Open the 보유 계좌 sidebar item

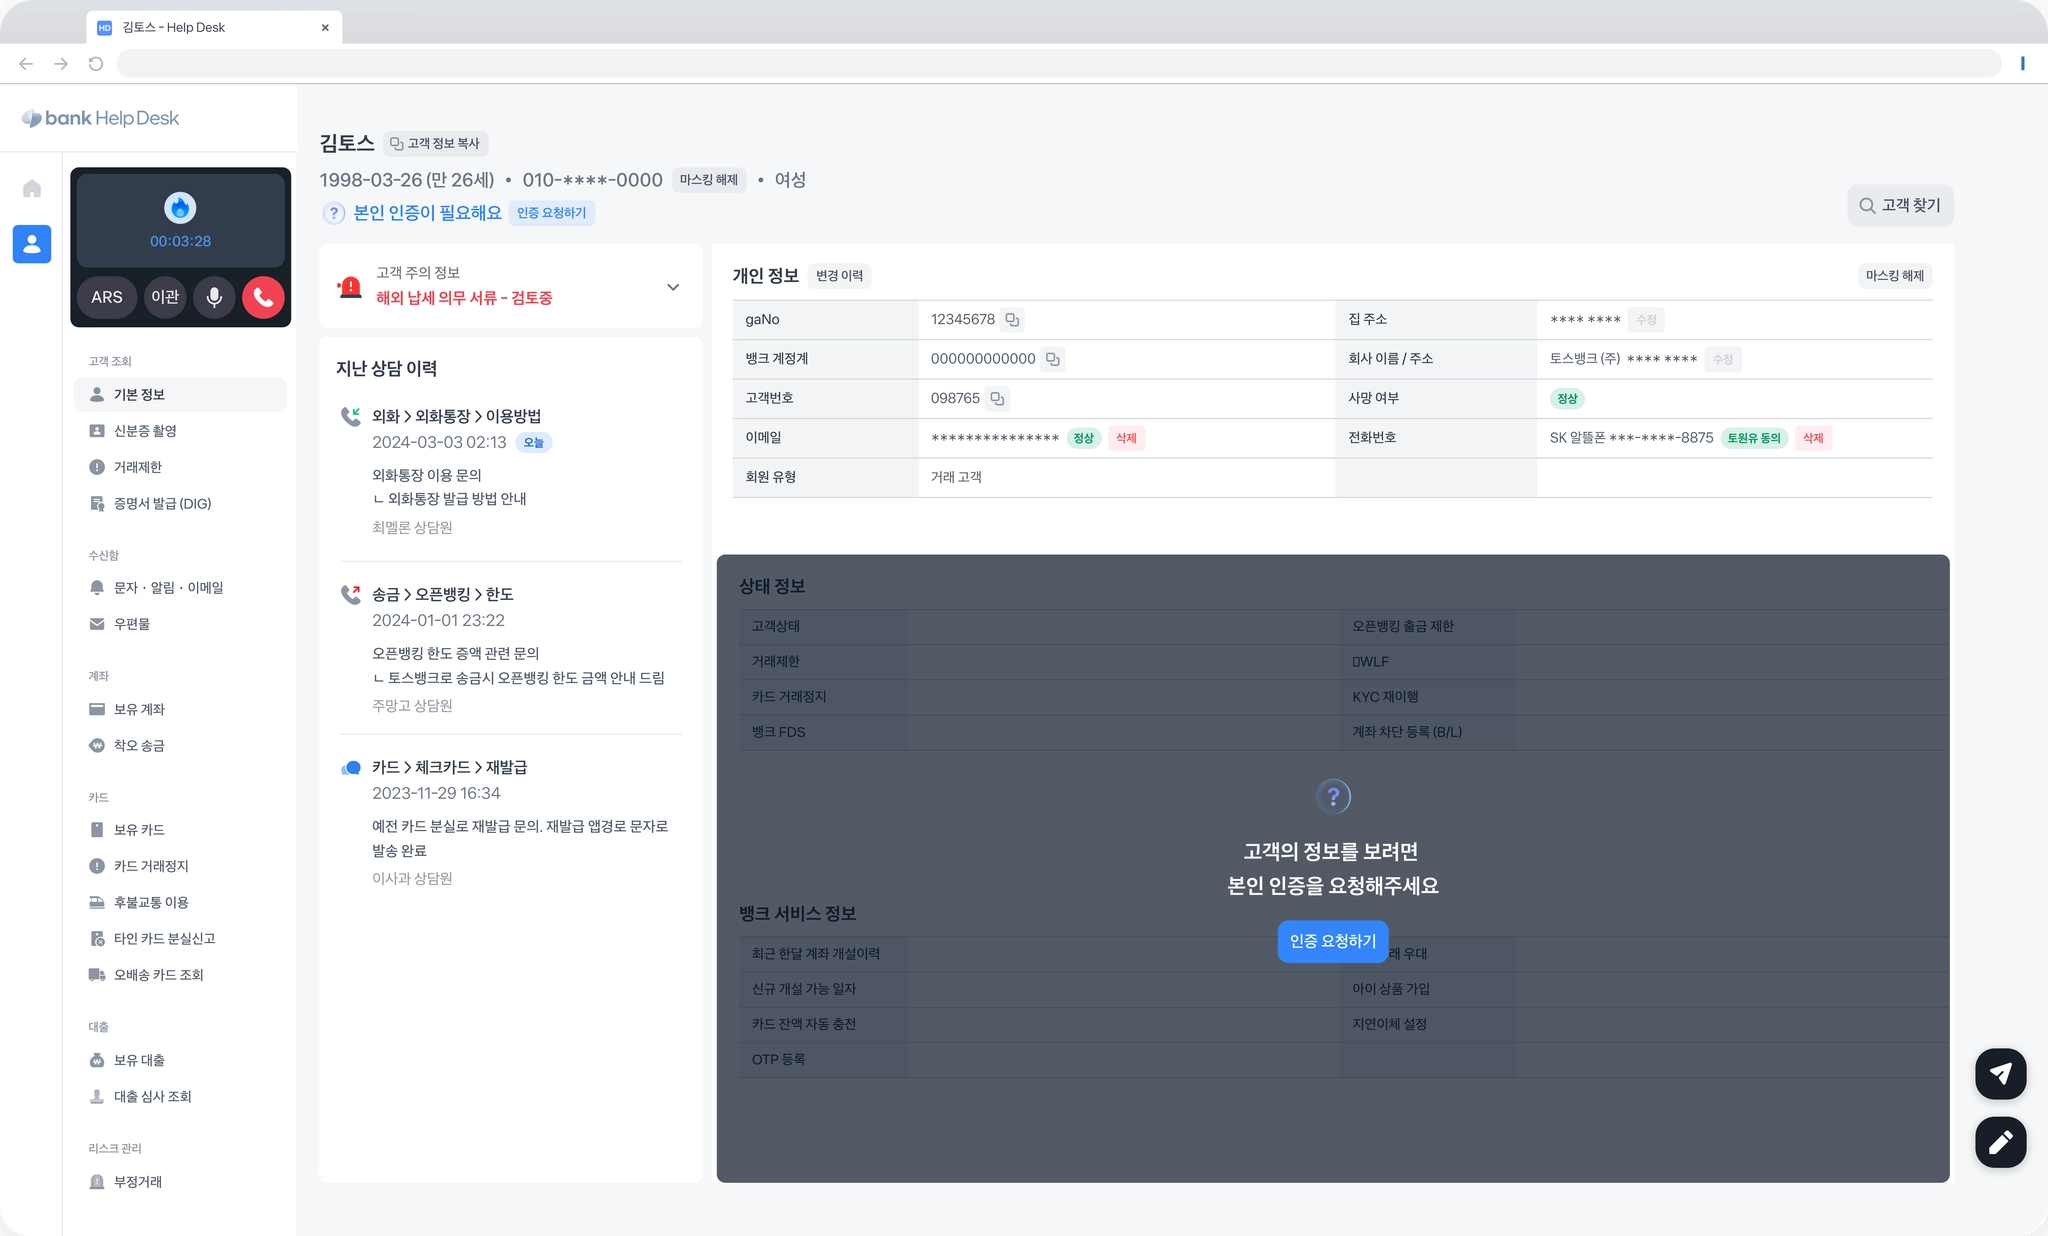[139, 709]
